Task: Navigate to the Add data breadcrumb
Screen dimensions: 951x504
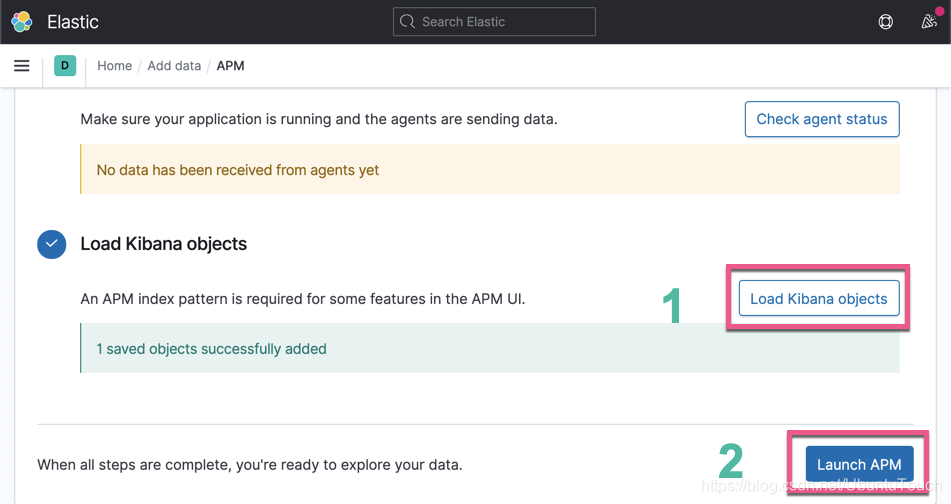Action: click(174, 66)
